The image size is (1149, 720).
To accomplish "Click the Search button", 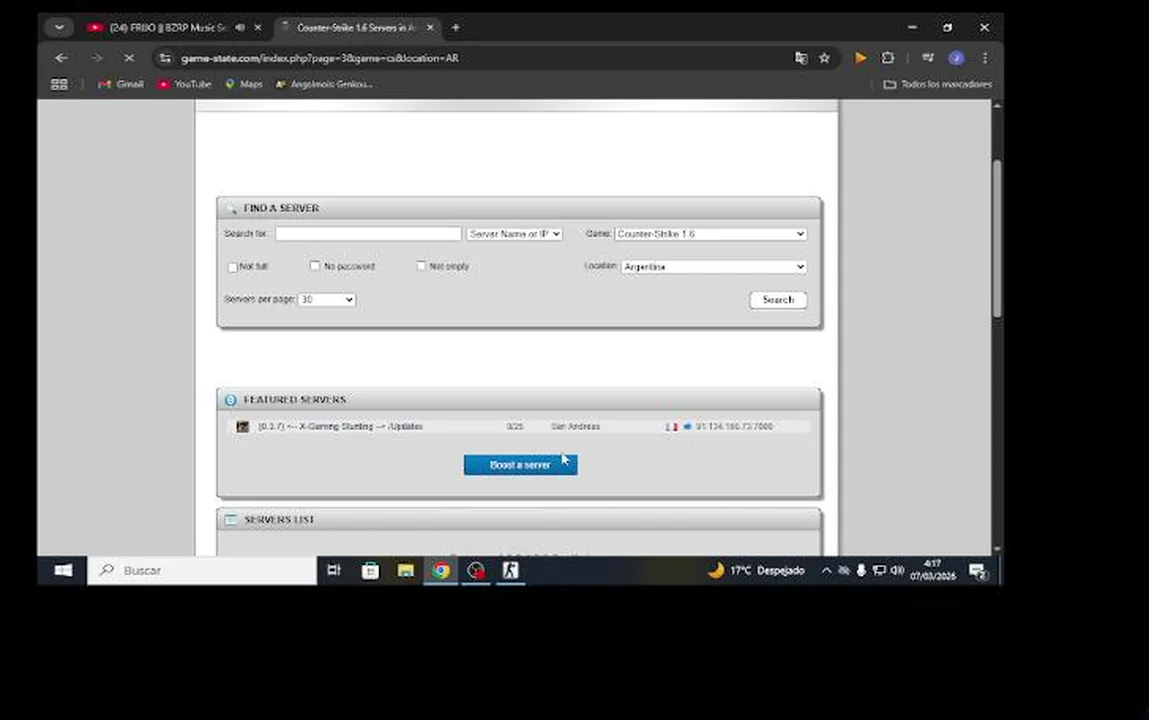I will pos(778,300).
